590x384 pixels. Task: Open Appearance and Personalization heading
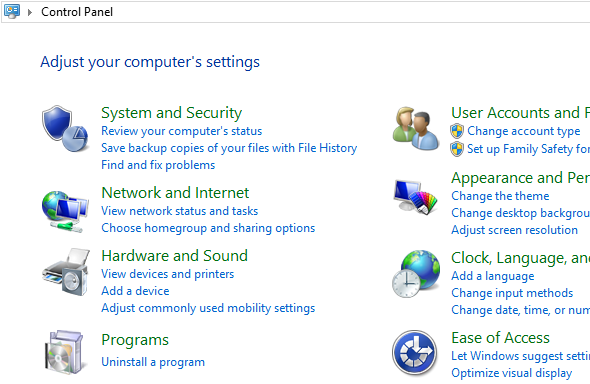click(x=520, y=178)
